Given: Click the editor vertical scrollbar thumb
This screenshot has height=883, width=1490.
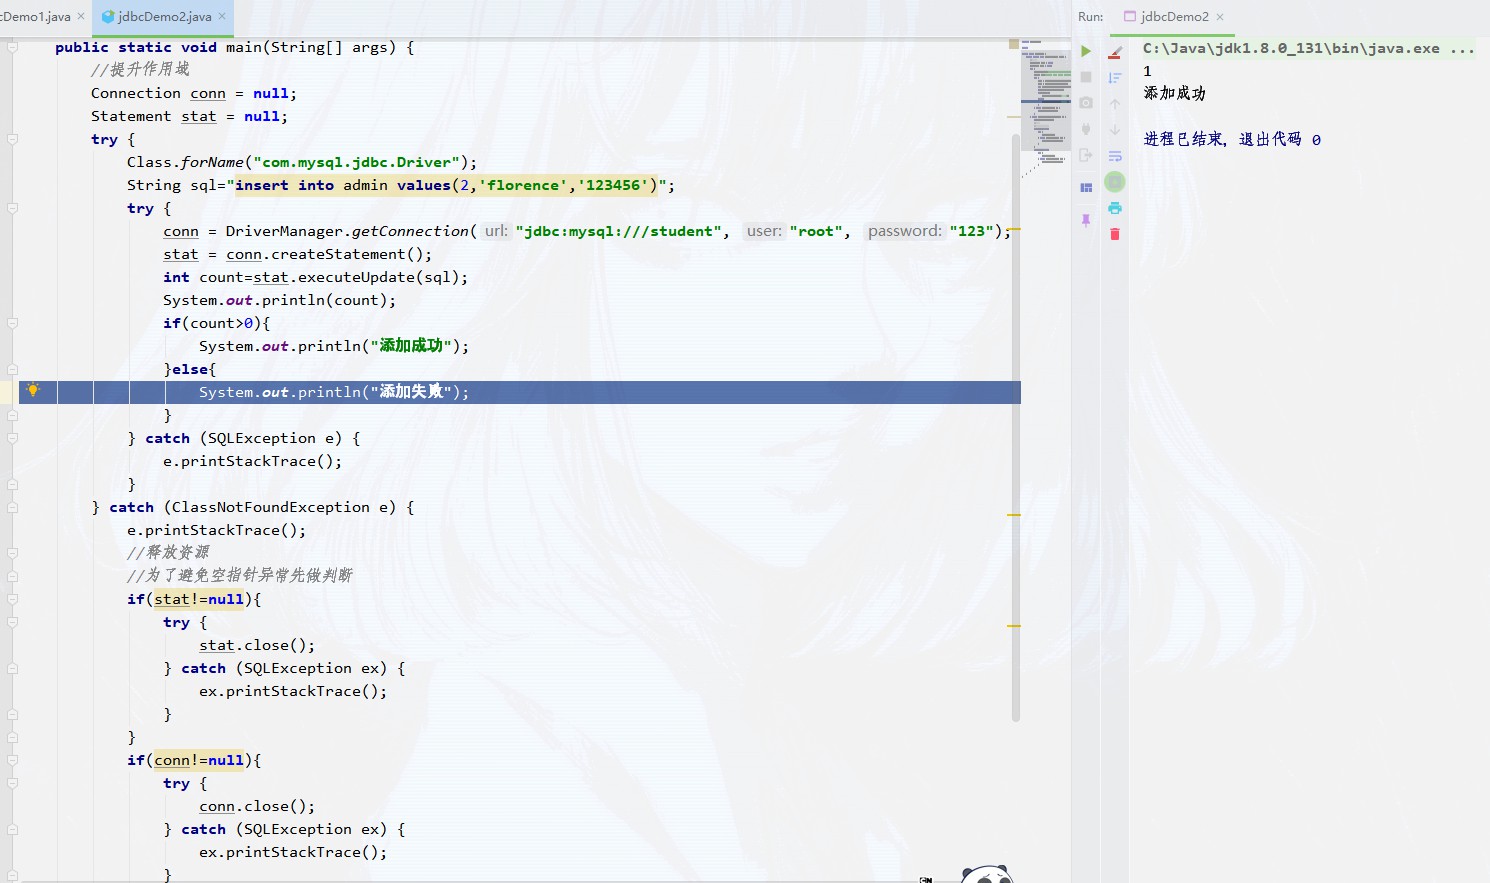Looking at the screenshot, I should 1016,420.
